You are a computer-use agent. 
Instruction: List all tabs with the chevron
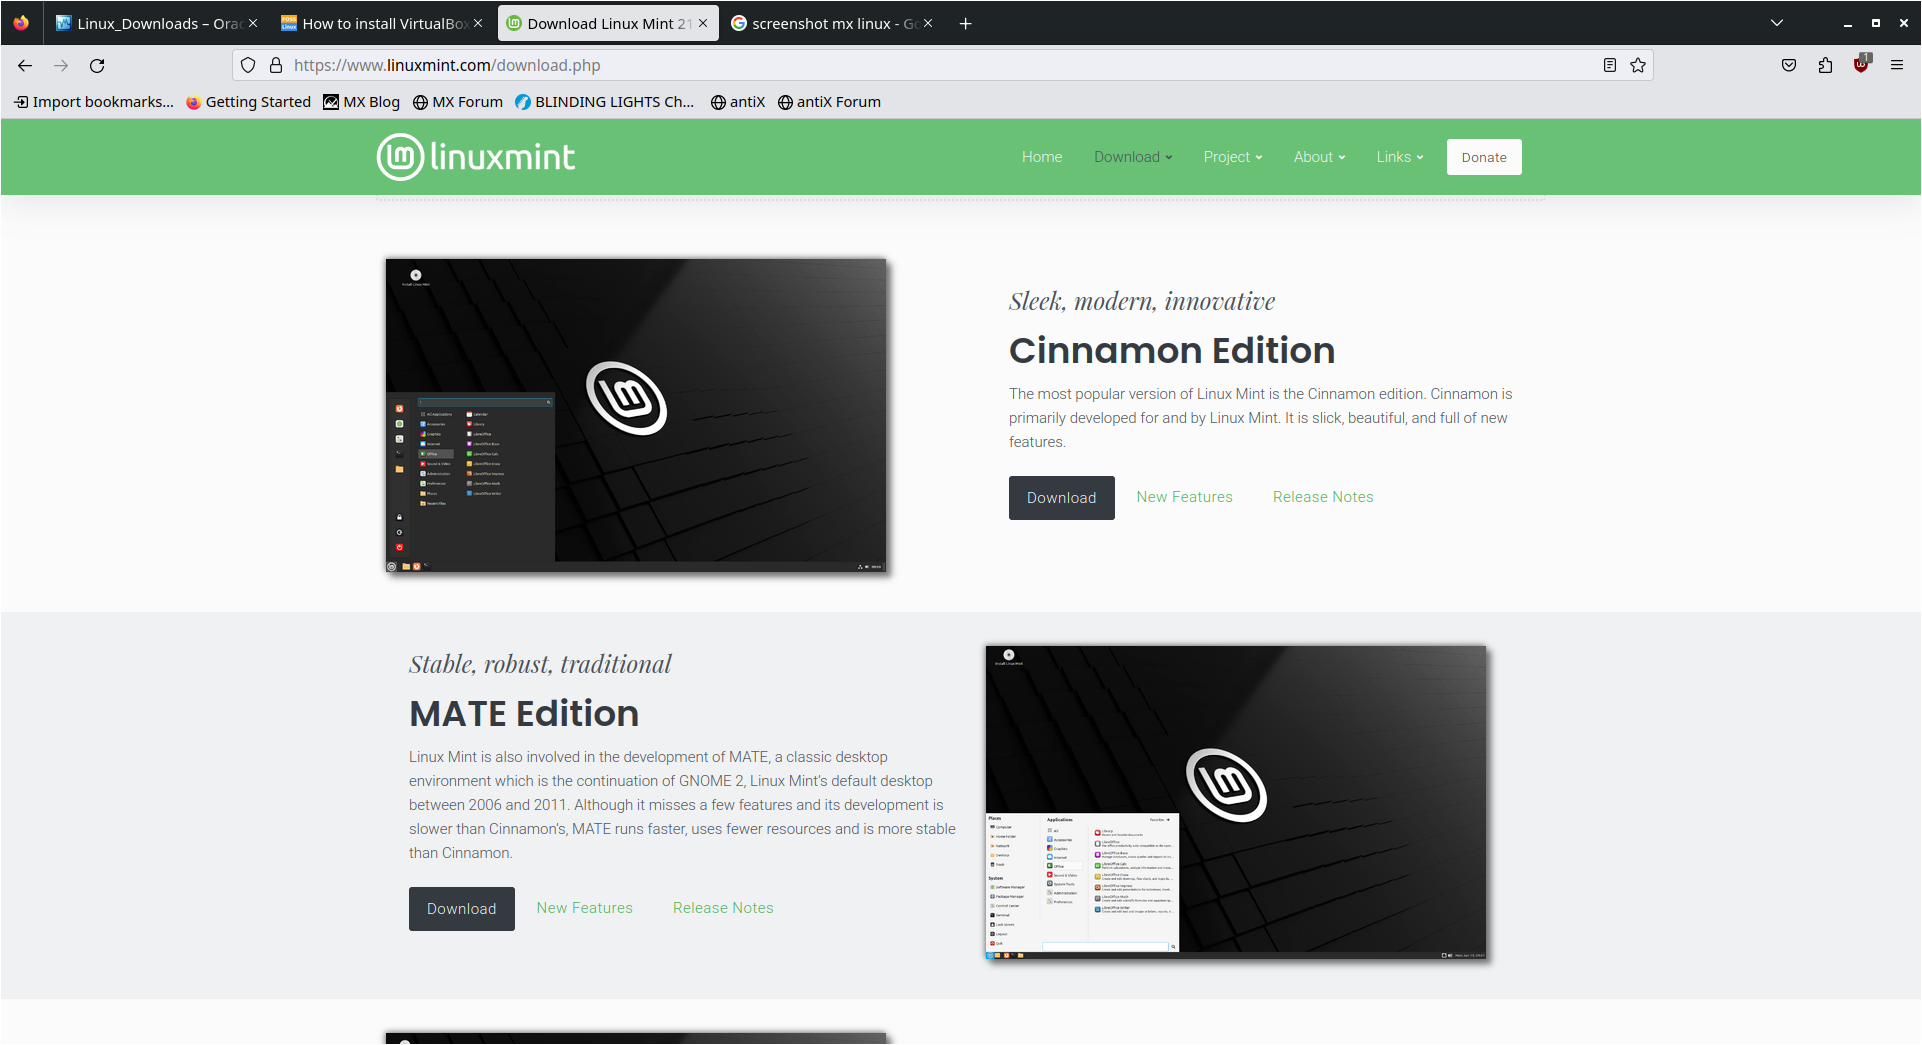[1777, 23]
